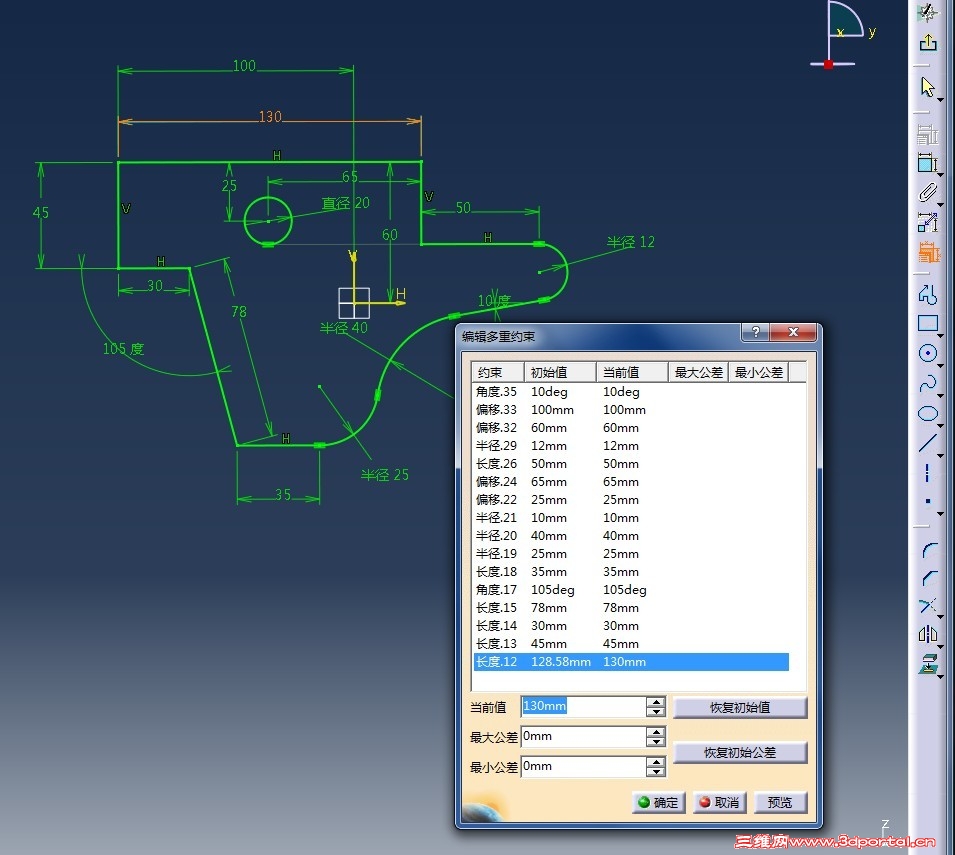The image size is (955, 855).
Task: Click the 约束 column header
Action: click(498, 372)
